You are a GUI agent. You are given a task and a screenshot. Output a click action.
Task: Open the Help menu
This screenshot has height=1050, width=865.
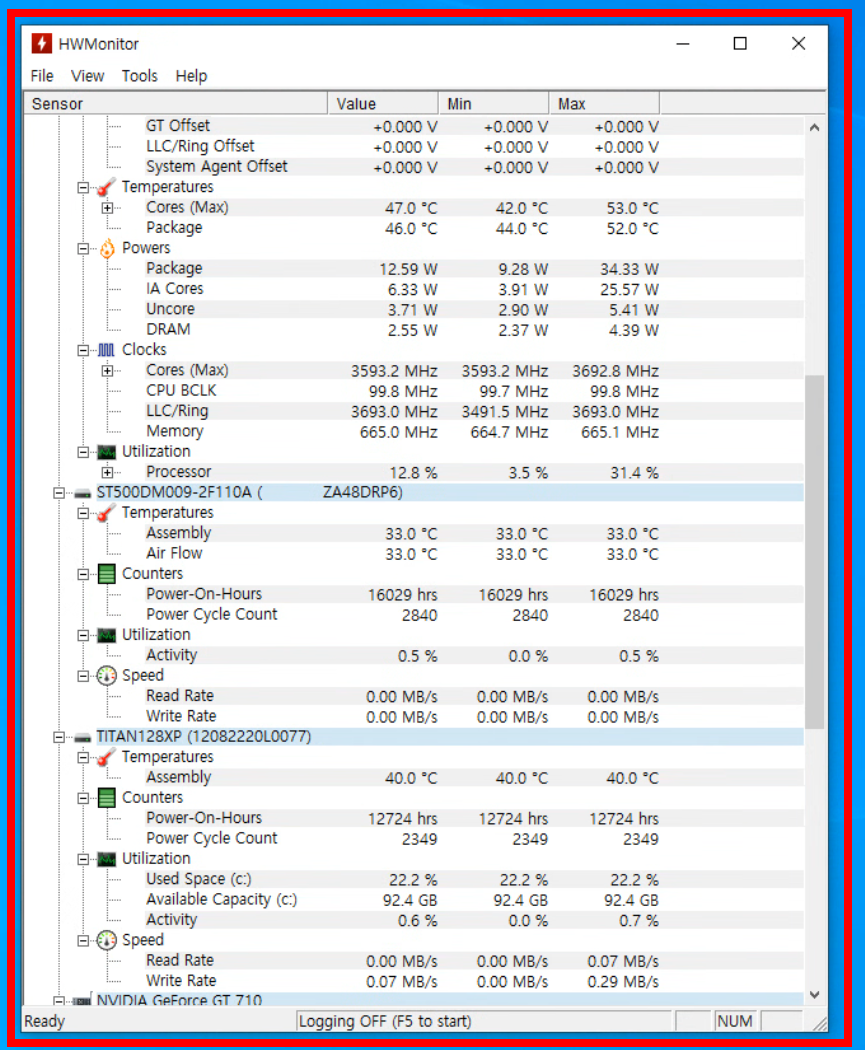[191, 76]
